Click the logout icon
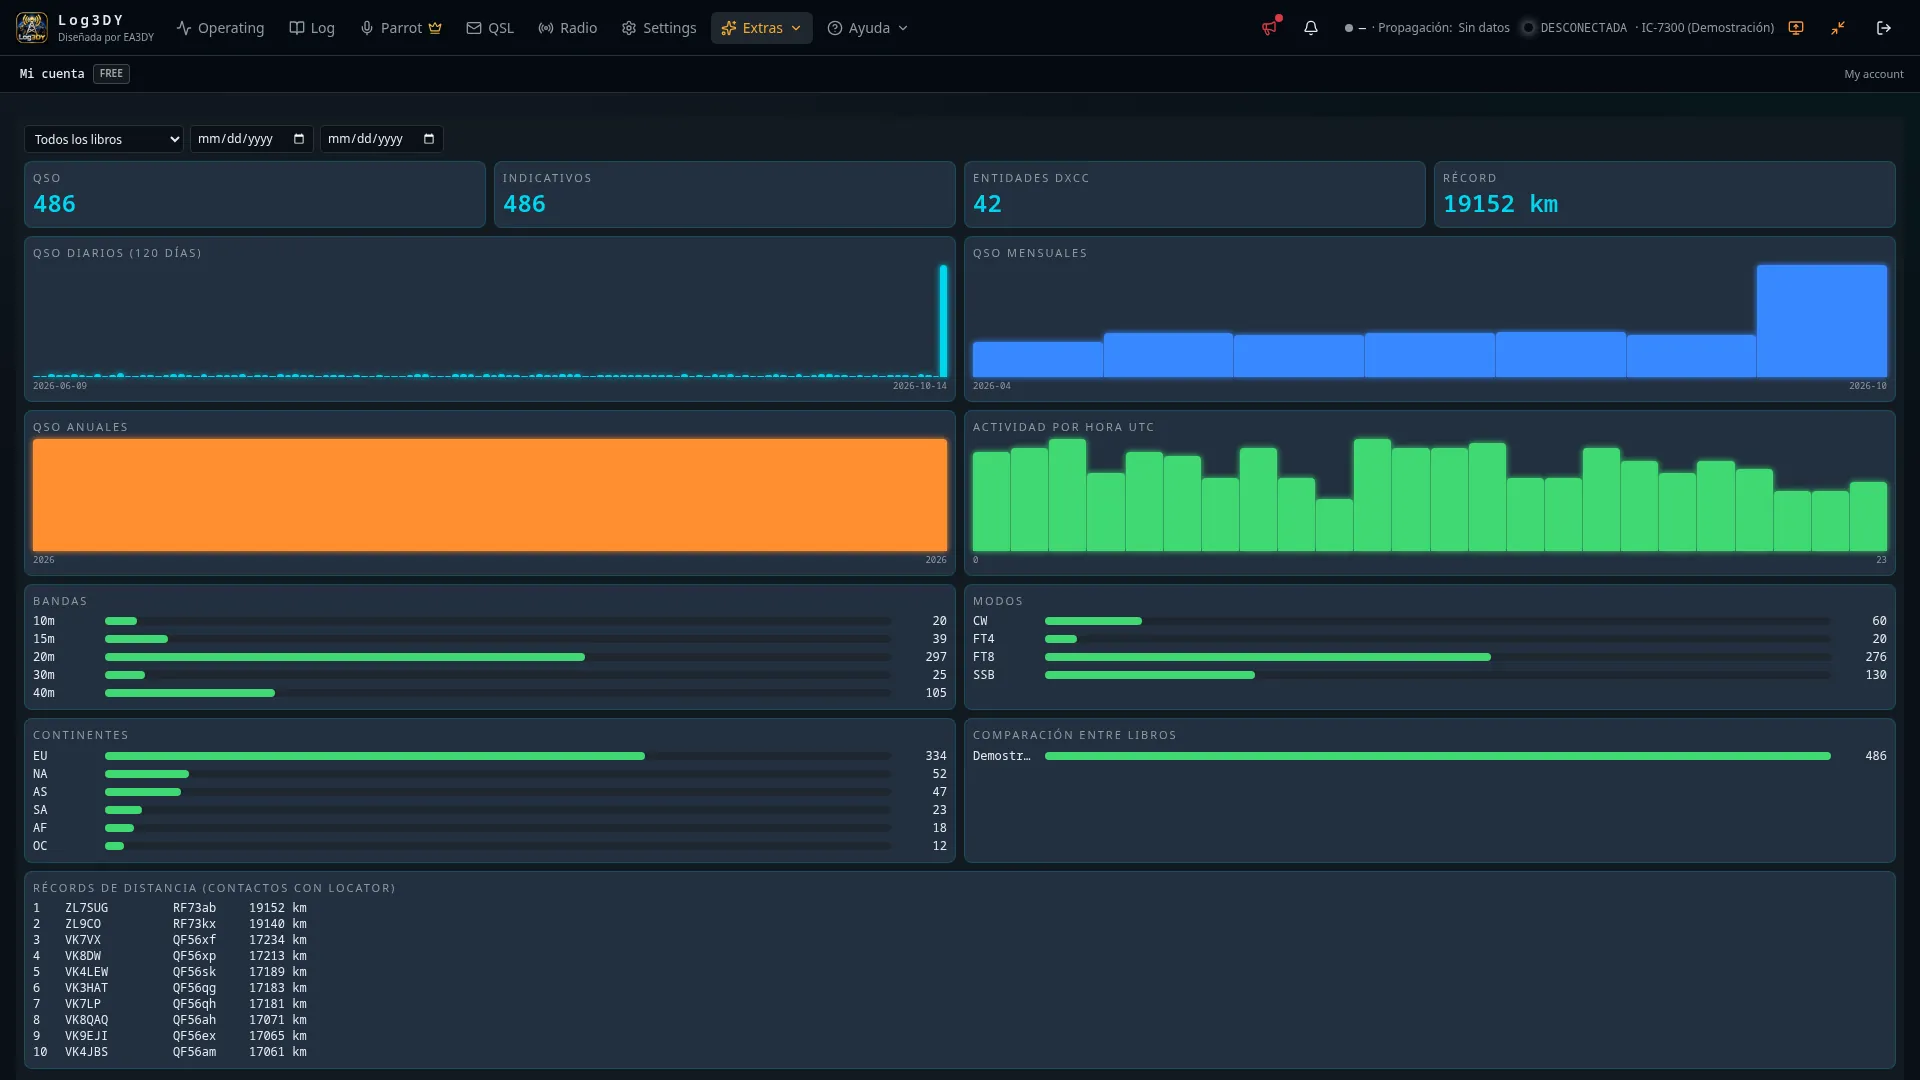Viewport: 1920px width, 1080px height. (x=1884, y=28)
